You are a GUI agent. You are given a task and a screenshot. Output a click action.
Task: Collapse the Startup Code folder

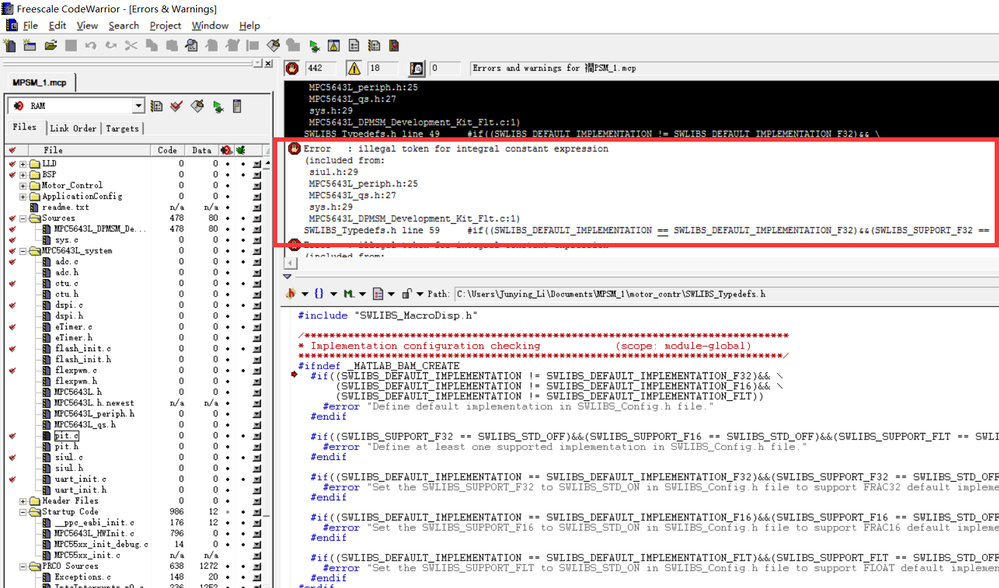click(23, 512)
